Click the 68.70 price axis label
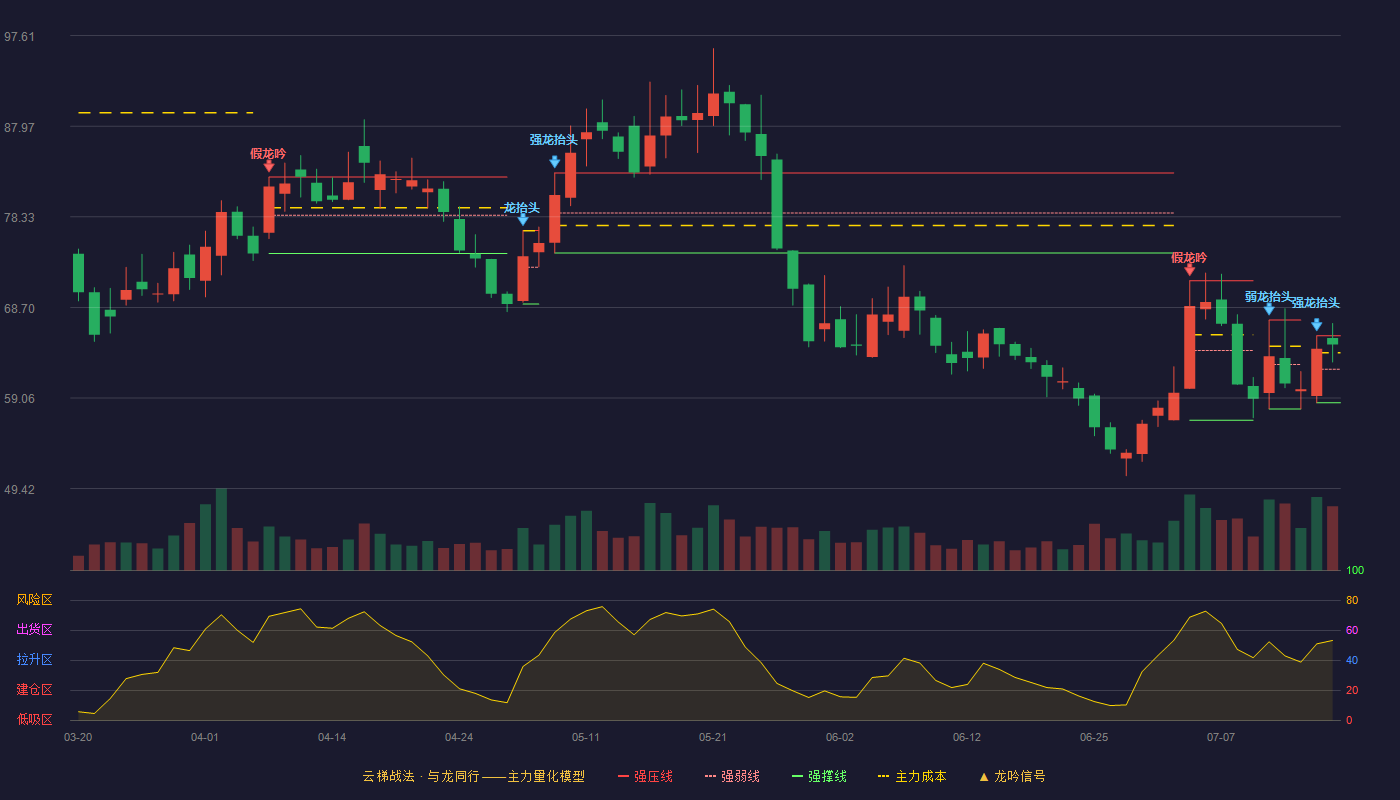Image resolution: width=1400 pixels, height=800 pixels. click(19, 309)
